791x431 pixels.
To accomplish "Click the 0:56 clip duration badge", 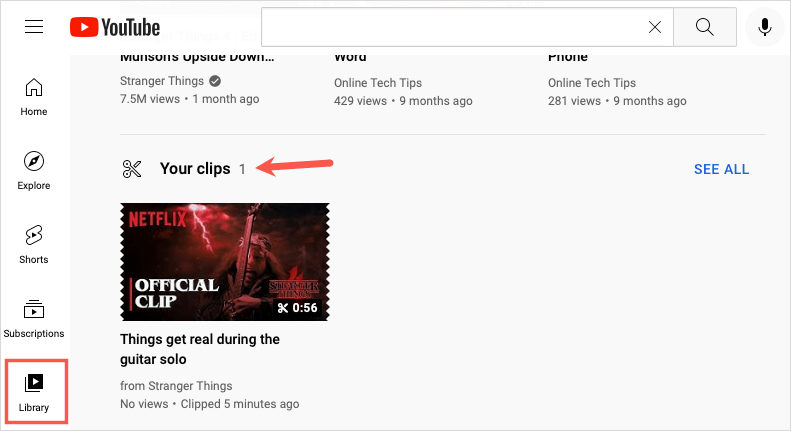I will tap(298, 307).
